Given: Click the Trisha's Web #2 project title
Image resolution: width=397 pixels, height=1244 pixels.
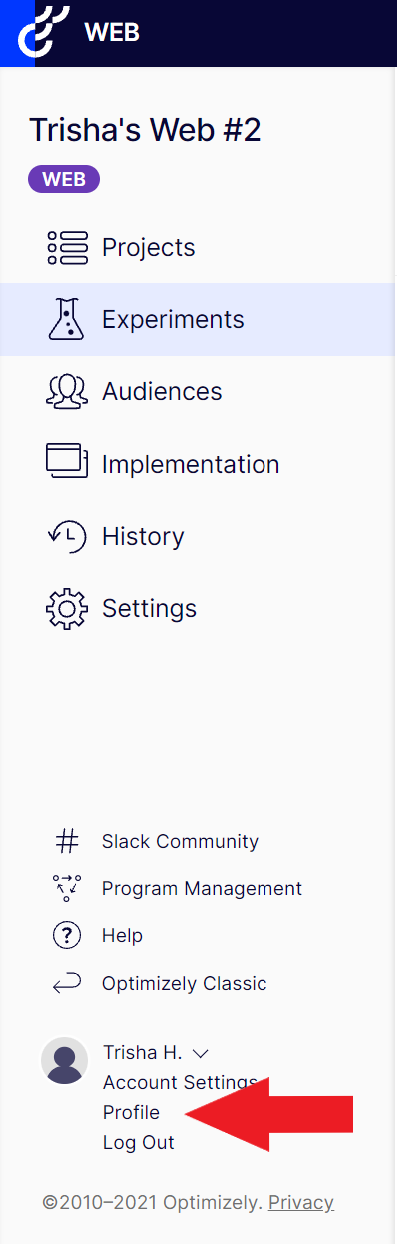Looking at the screenshot, I should pyautogui.click(x=146, y=130).
